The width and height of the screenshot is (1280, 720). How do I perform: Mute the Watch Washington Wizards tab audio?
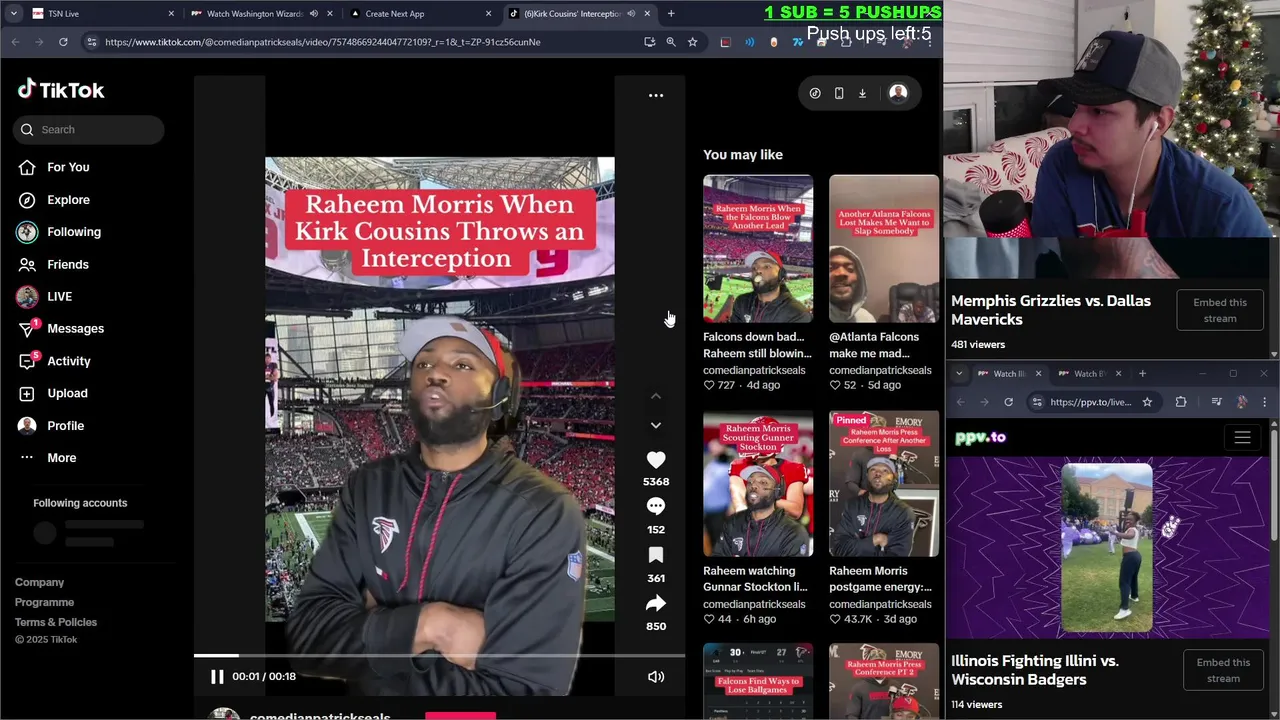[x=313, y=14]
